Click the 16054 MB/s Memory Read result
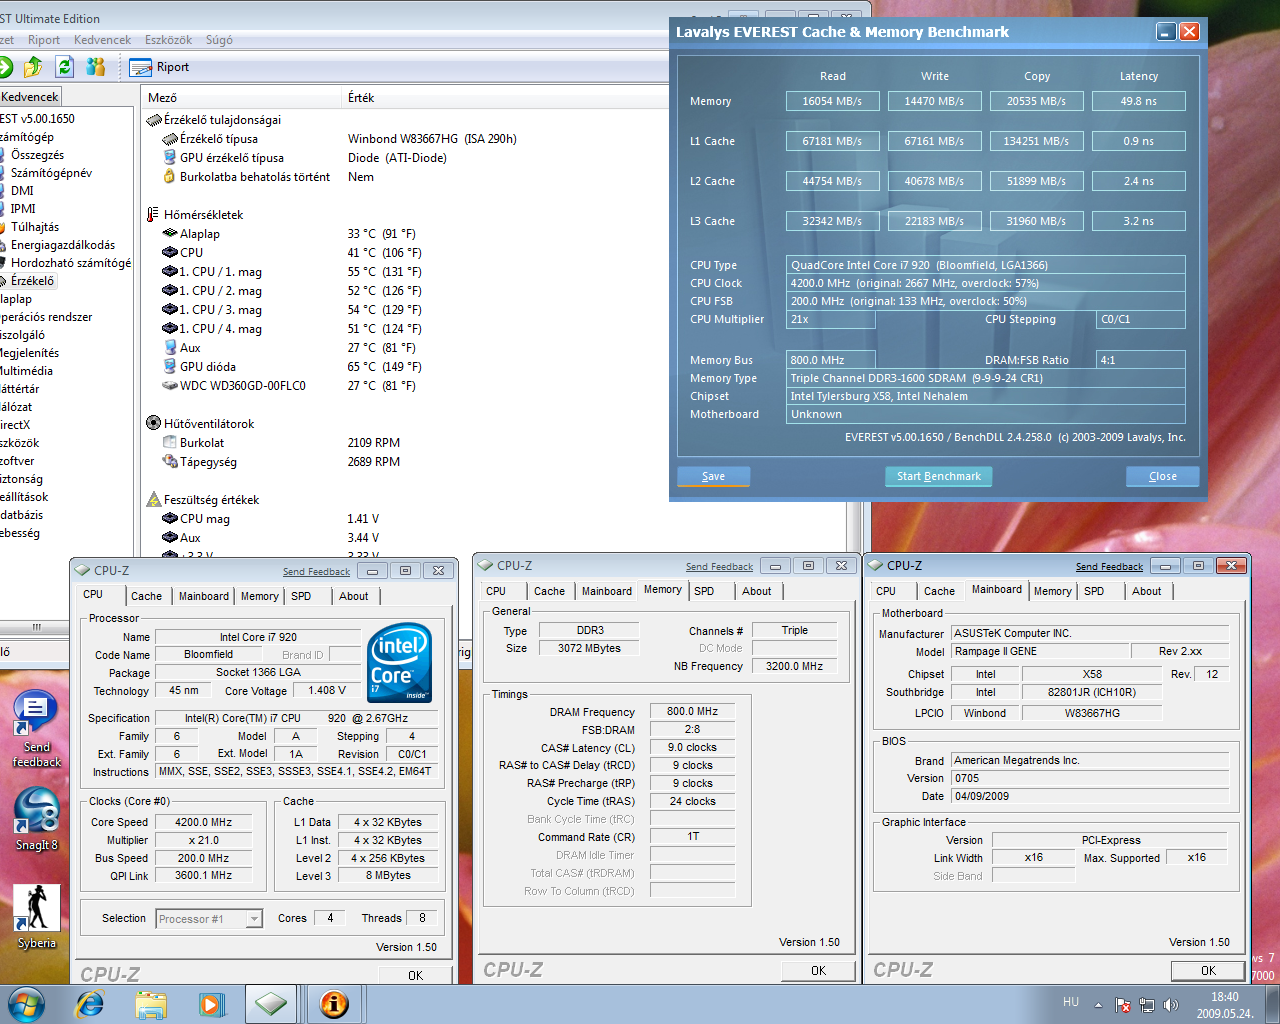The width and height of the screenshot is (1280, 1024). 832,101
